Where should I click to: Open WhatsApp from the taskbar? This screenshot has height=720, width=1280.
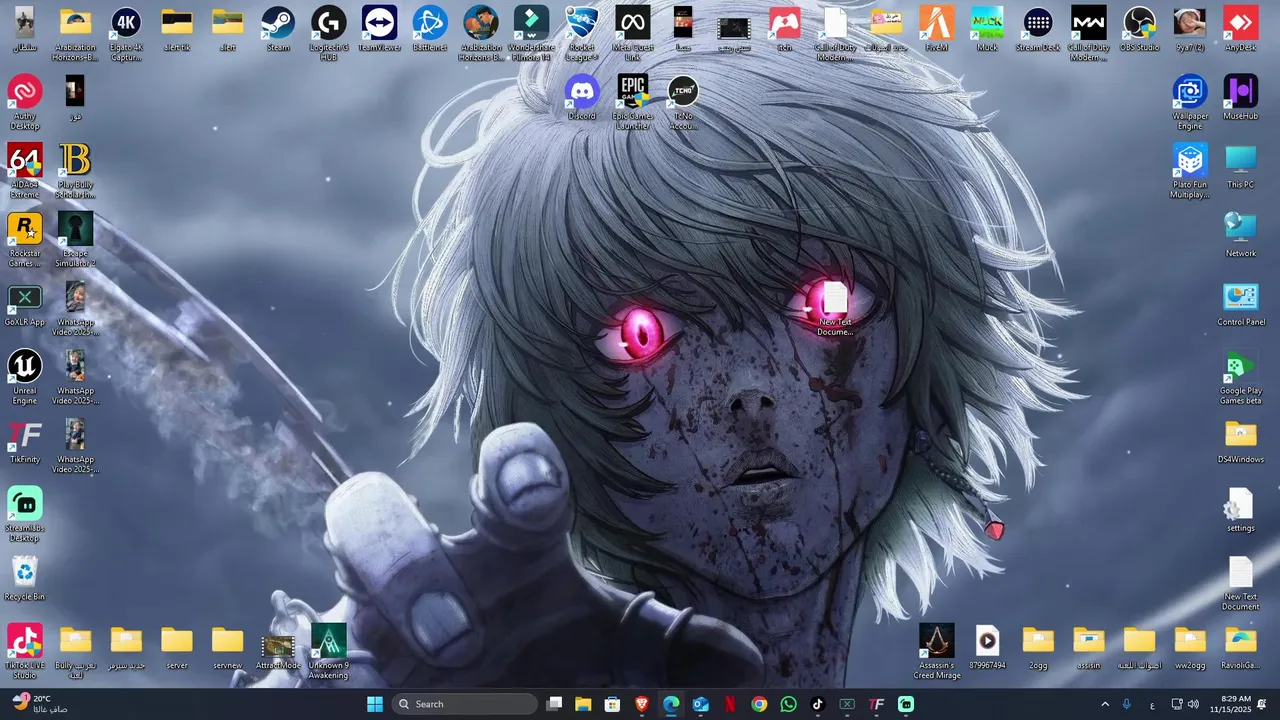click(789, 704)
